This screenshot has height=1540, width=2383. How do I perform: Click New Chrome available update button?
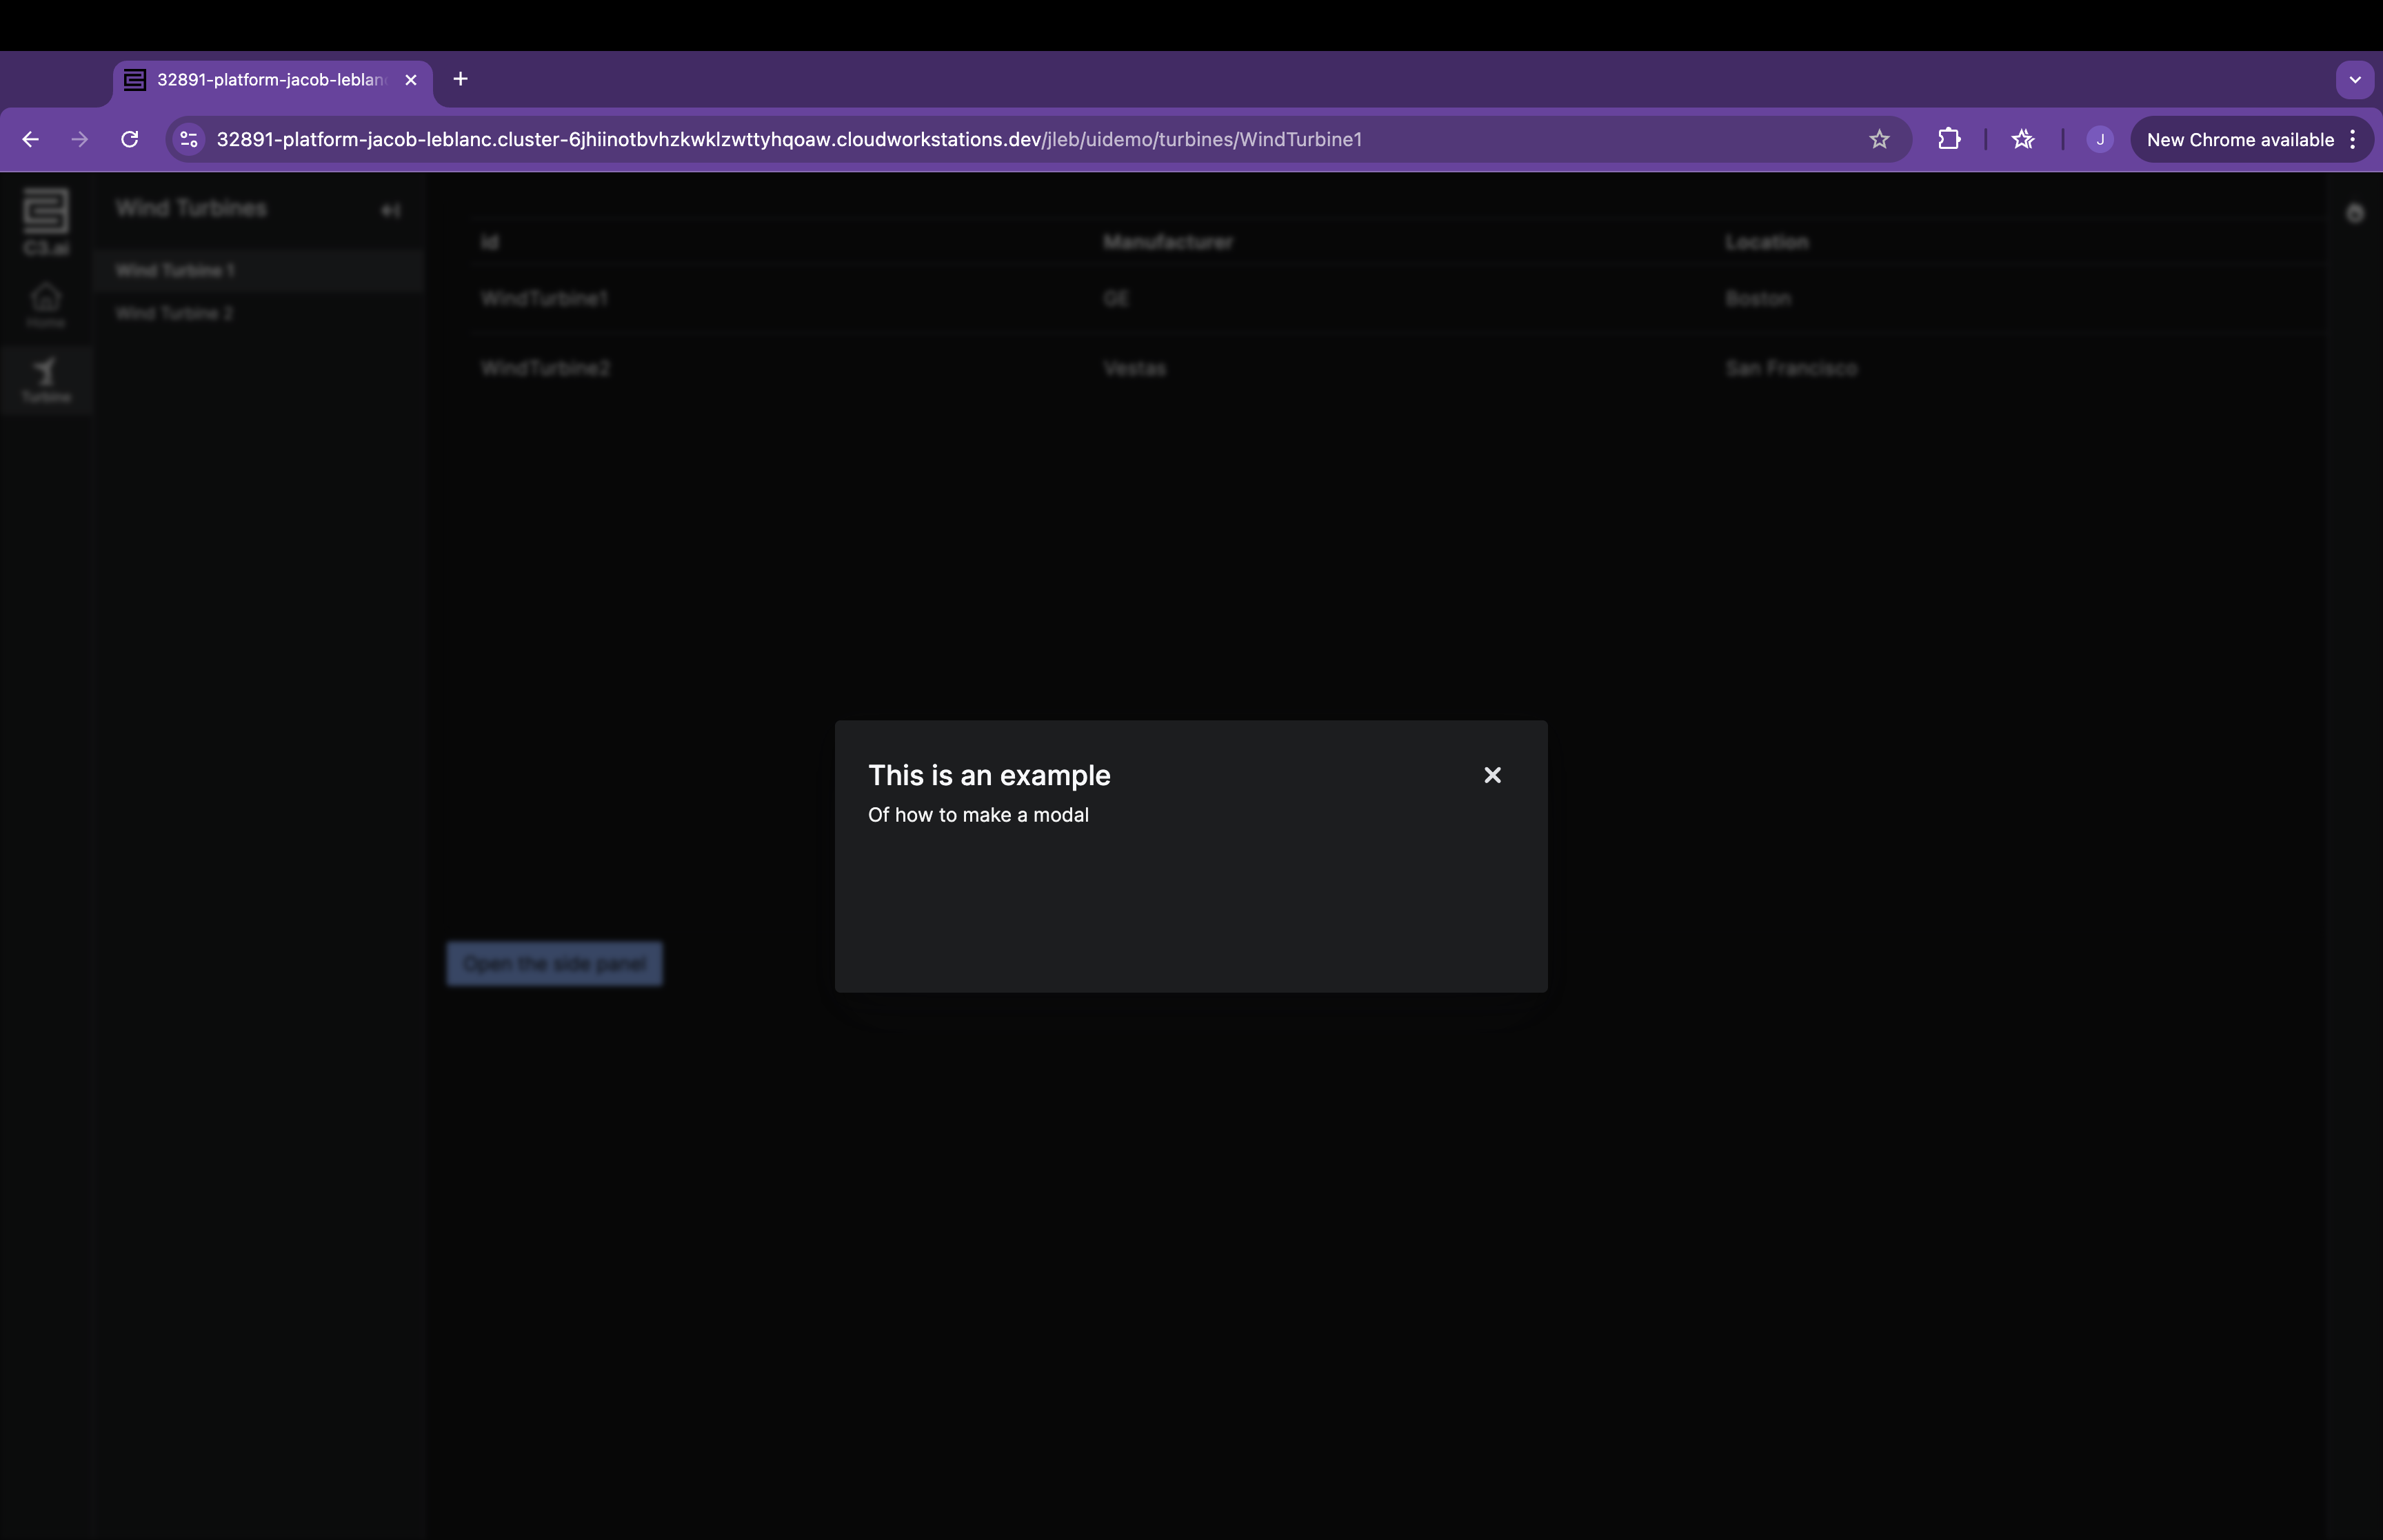pyautogui.click(x=2239, y=139)
